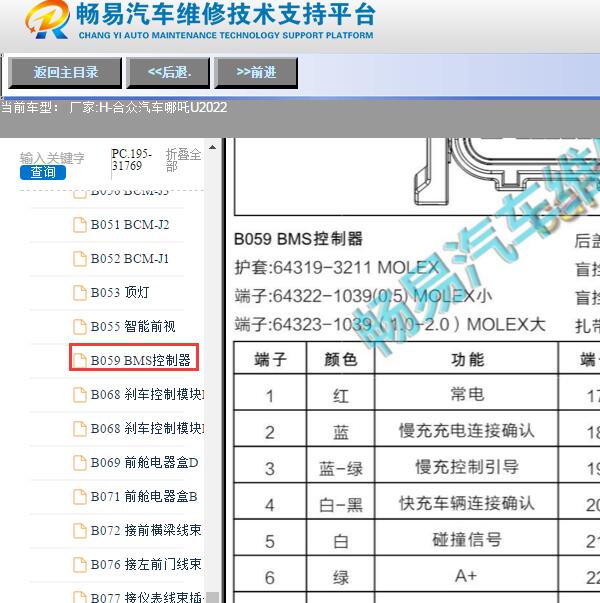Click the document icon for B052 BCM-J1
This screenshot has width=600, height=603.
pos(80,259)
